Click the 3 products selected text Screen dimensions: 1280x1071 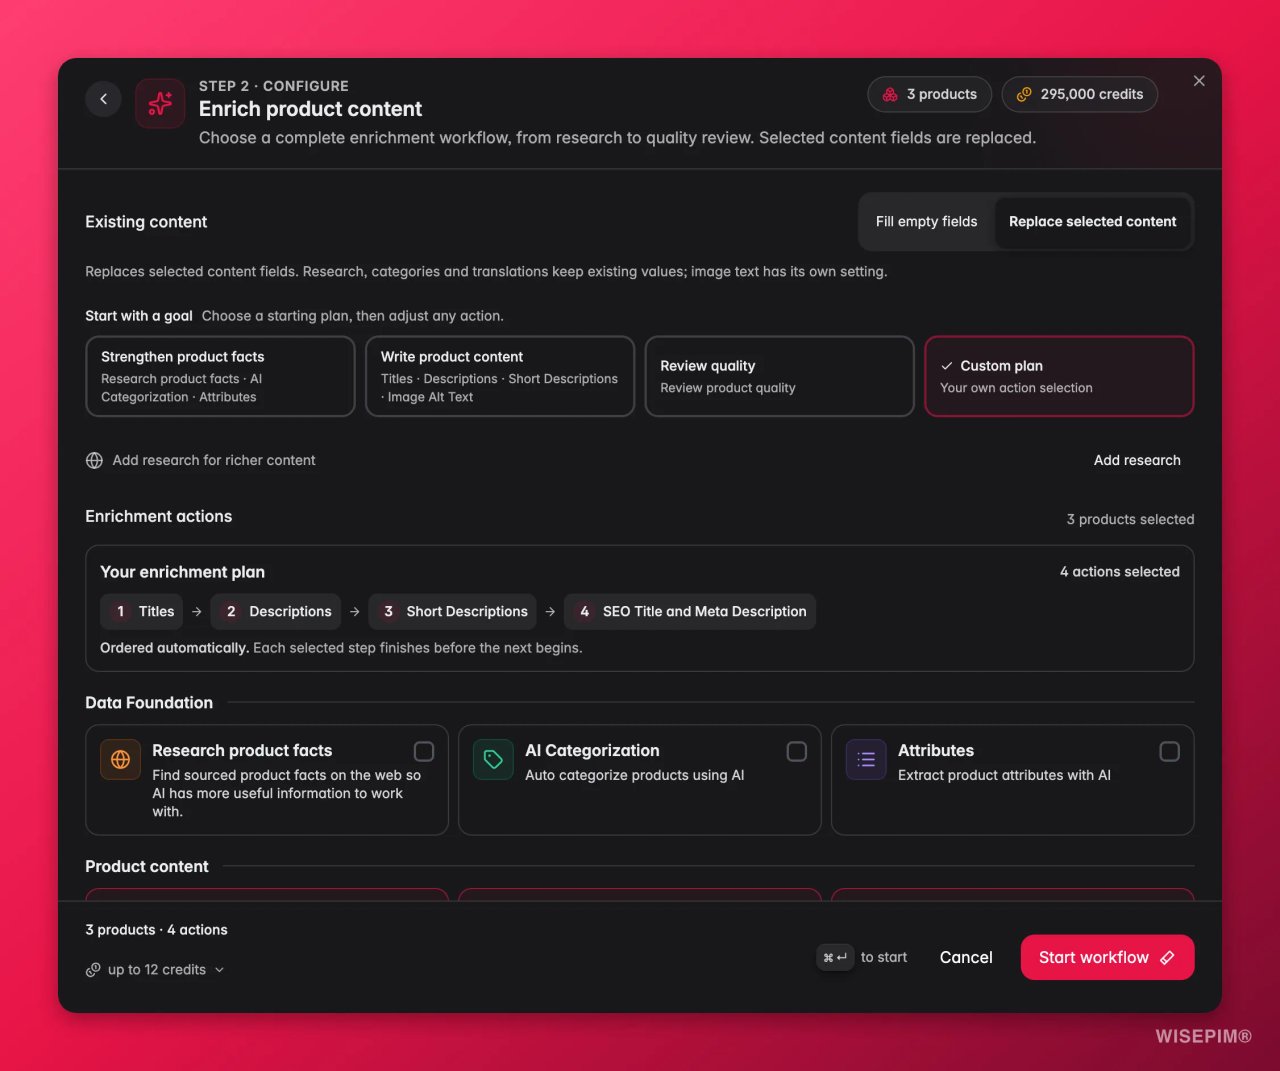pos(1130,520)
